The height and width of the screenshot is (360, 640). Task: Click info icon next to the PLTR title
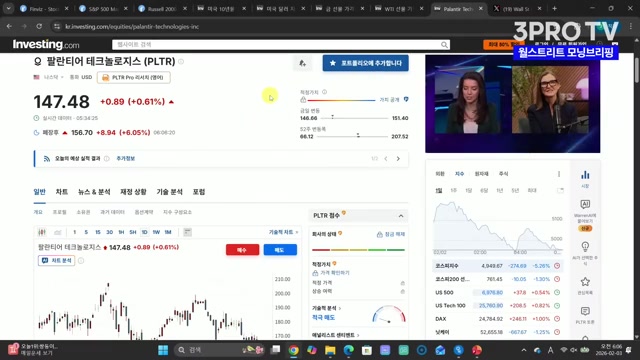[x=181, y=62]
